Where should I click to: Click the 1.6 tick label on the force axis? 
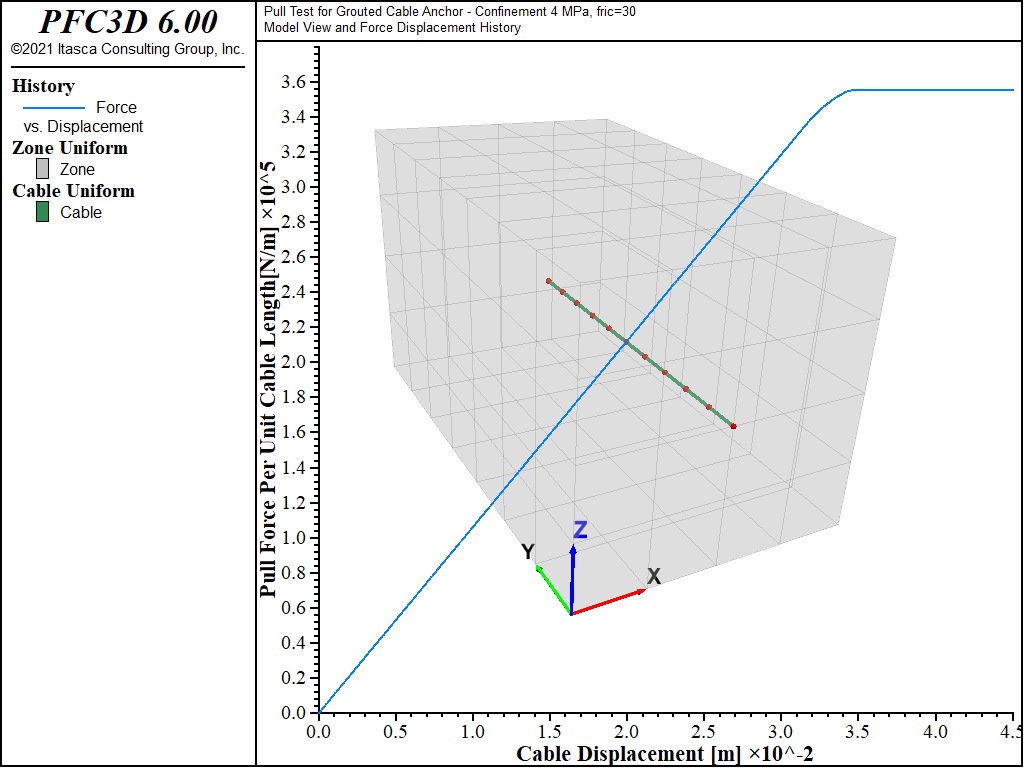pos(295,432)
